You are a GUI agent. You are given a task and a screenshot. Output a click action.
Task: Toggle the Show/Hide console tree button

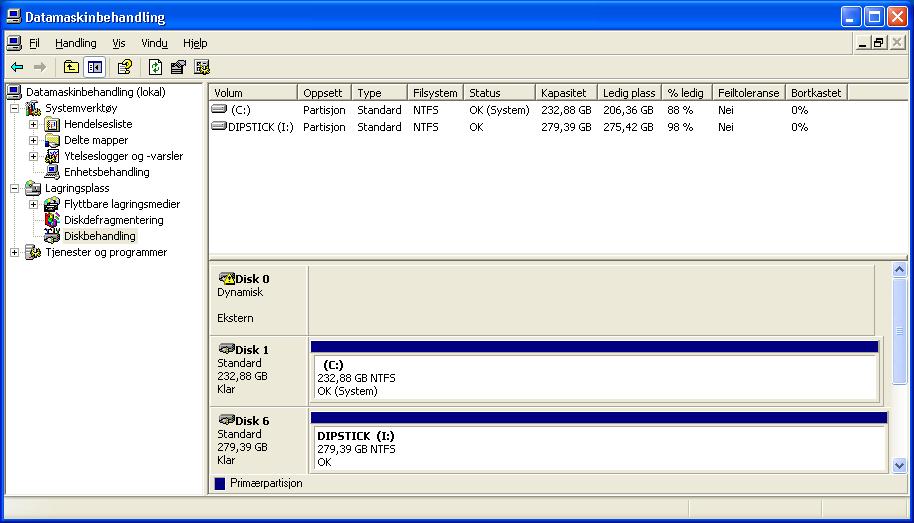click(94, 67)
